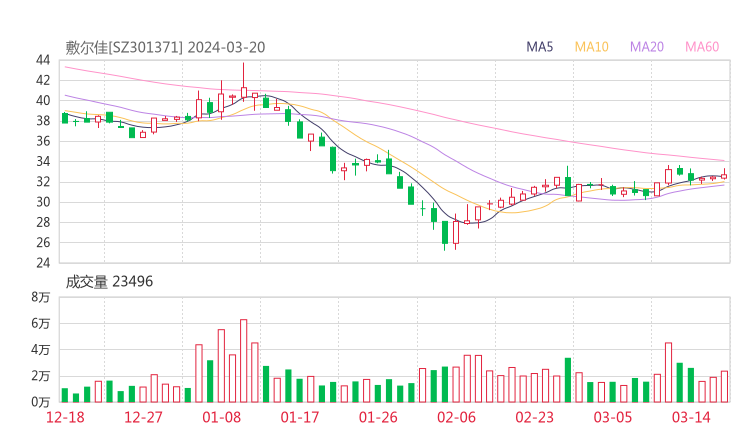Click the 44 price axis label
The image size is (740, 440).
coord(43,60)
